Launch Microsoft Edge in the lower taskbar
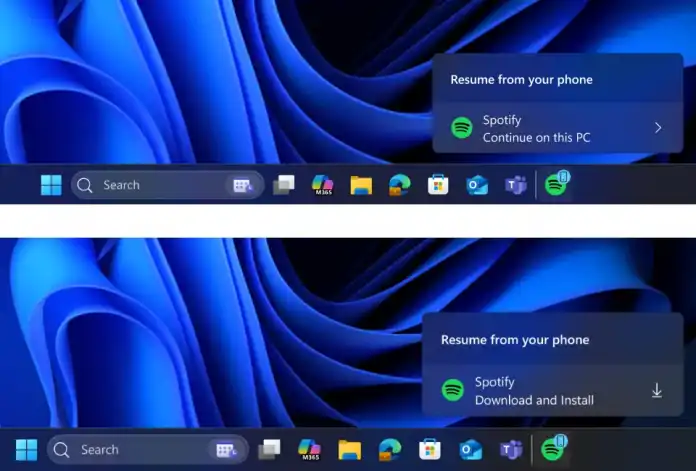Viewport: 696px width, 471px height. 390,449
